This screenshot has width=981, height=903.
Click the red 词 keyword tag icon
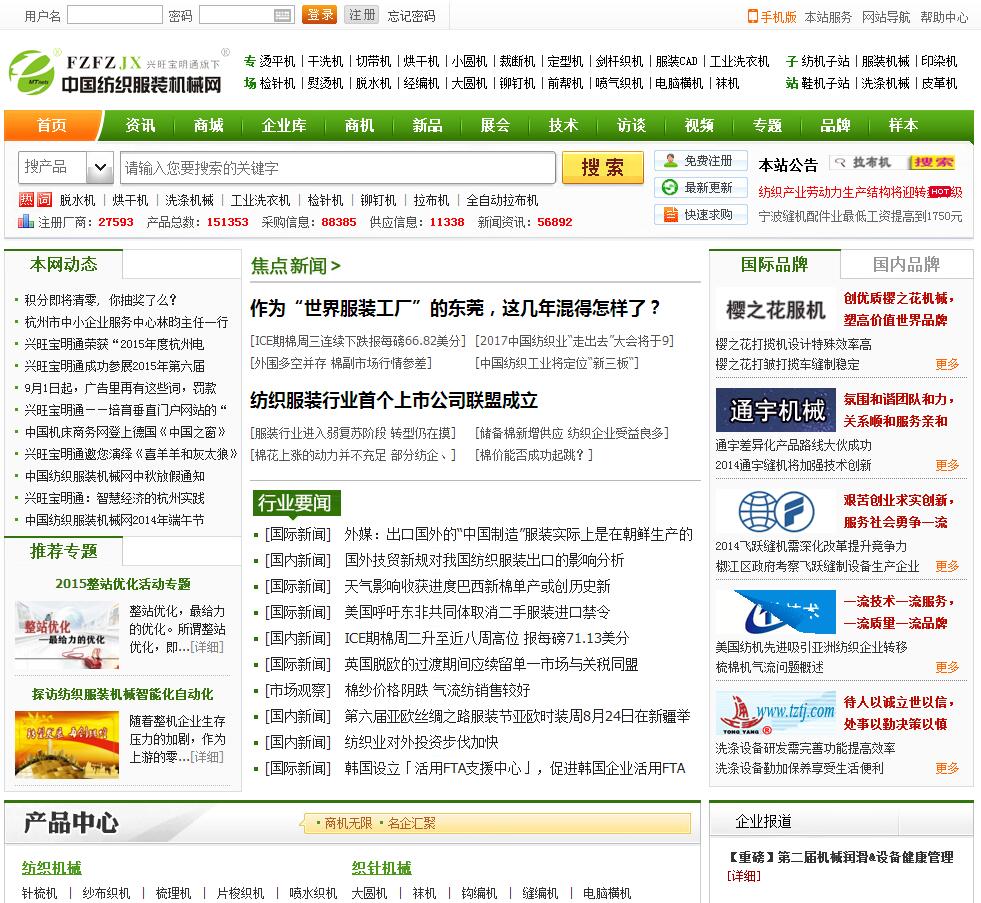pyautogui.click(x=44, y=200)
